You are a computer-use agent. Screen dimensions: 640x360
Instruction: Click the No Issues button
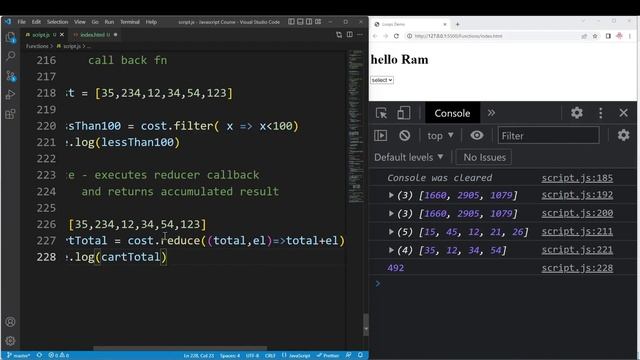click(484, 157)
